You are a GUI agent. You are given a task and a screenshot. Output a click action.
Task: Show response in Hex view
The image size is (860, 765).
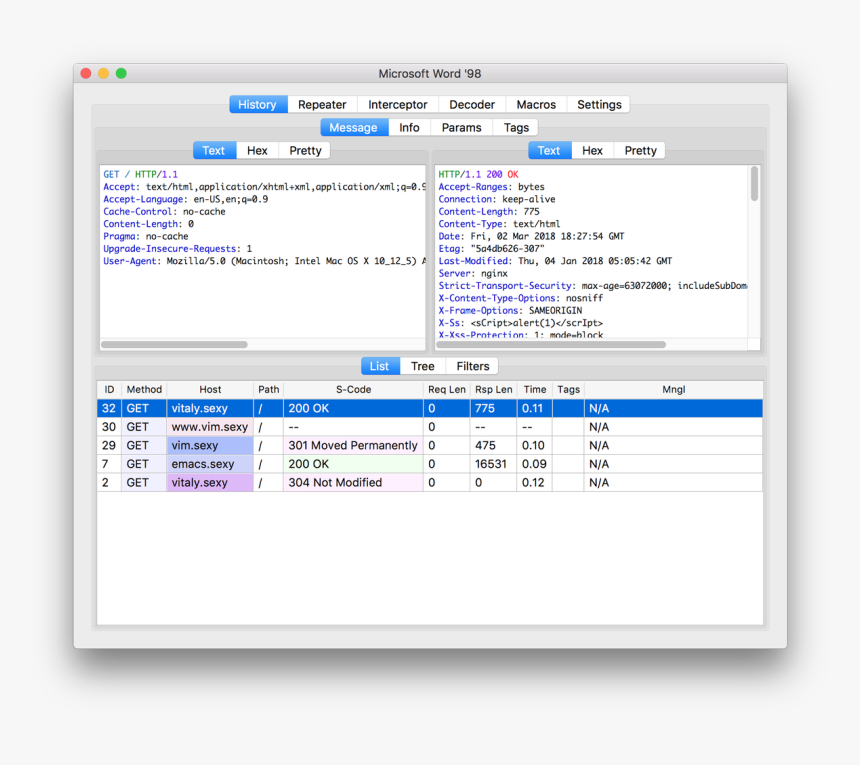tap(592, 150)
